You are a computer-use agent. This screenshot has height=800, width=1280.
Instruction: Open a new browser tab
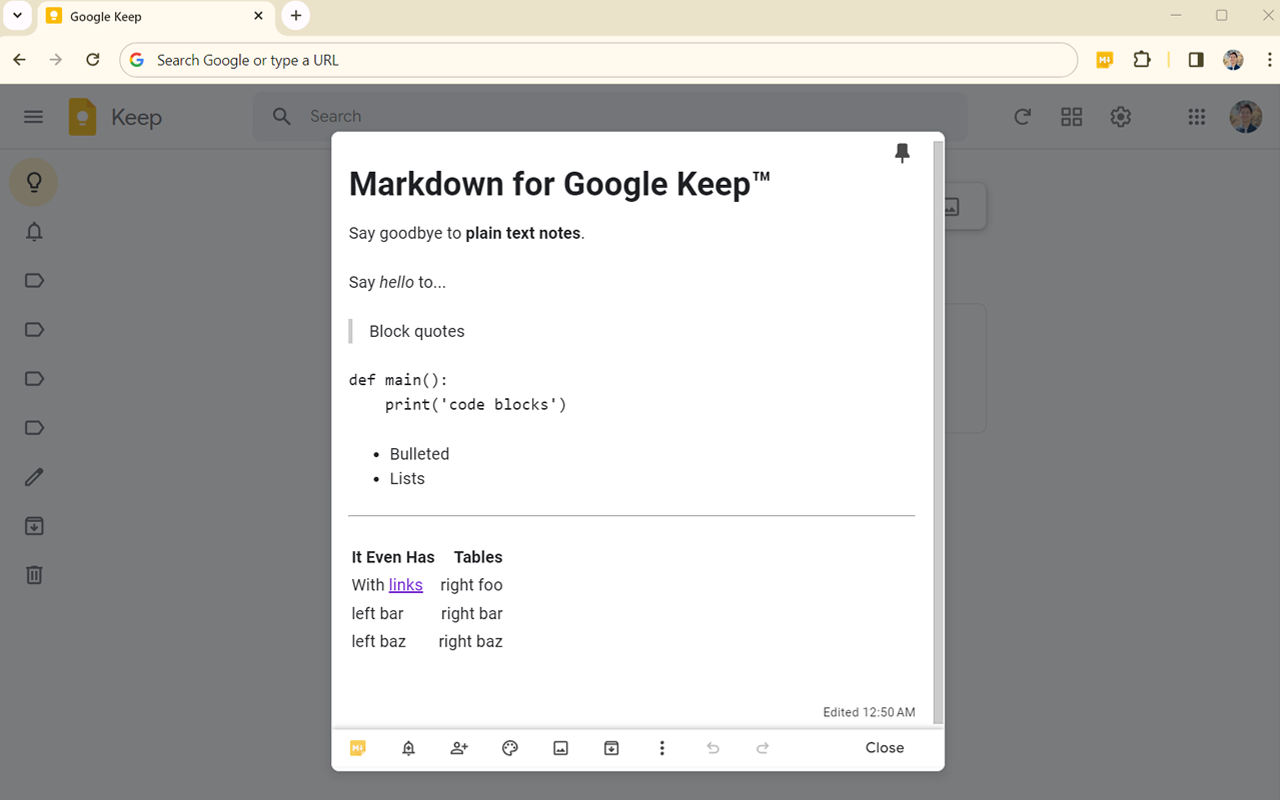(x=295, y=16)
